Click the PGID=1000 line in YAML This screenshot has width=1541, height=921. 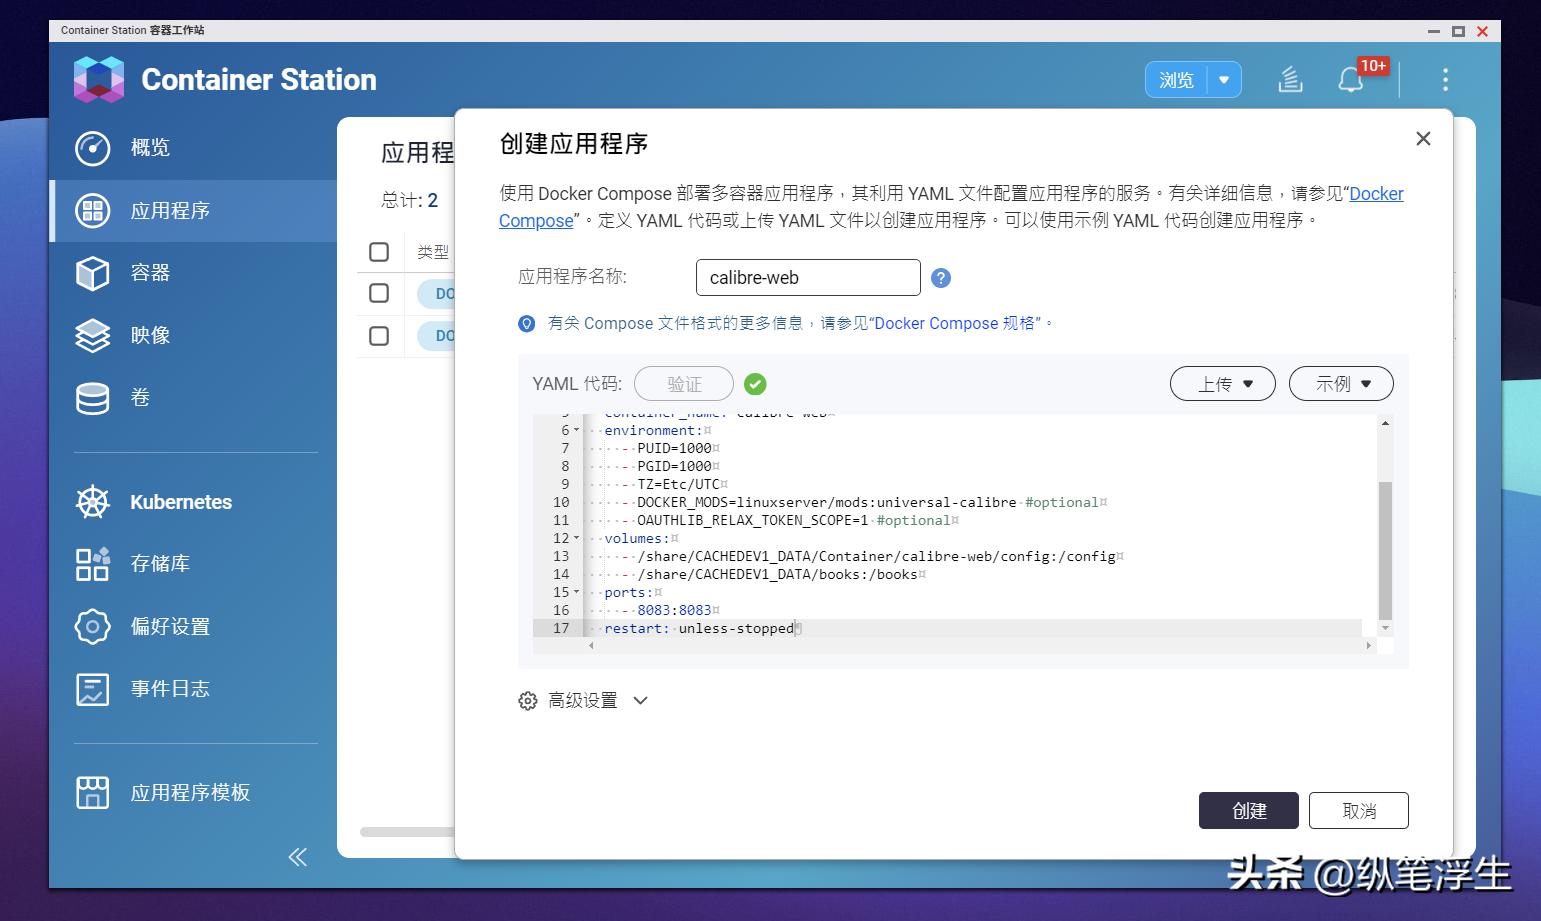click(x=674, y=467)
